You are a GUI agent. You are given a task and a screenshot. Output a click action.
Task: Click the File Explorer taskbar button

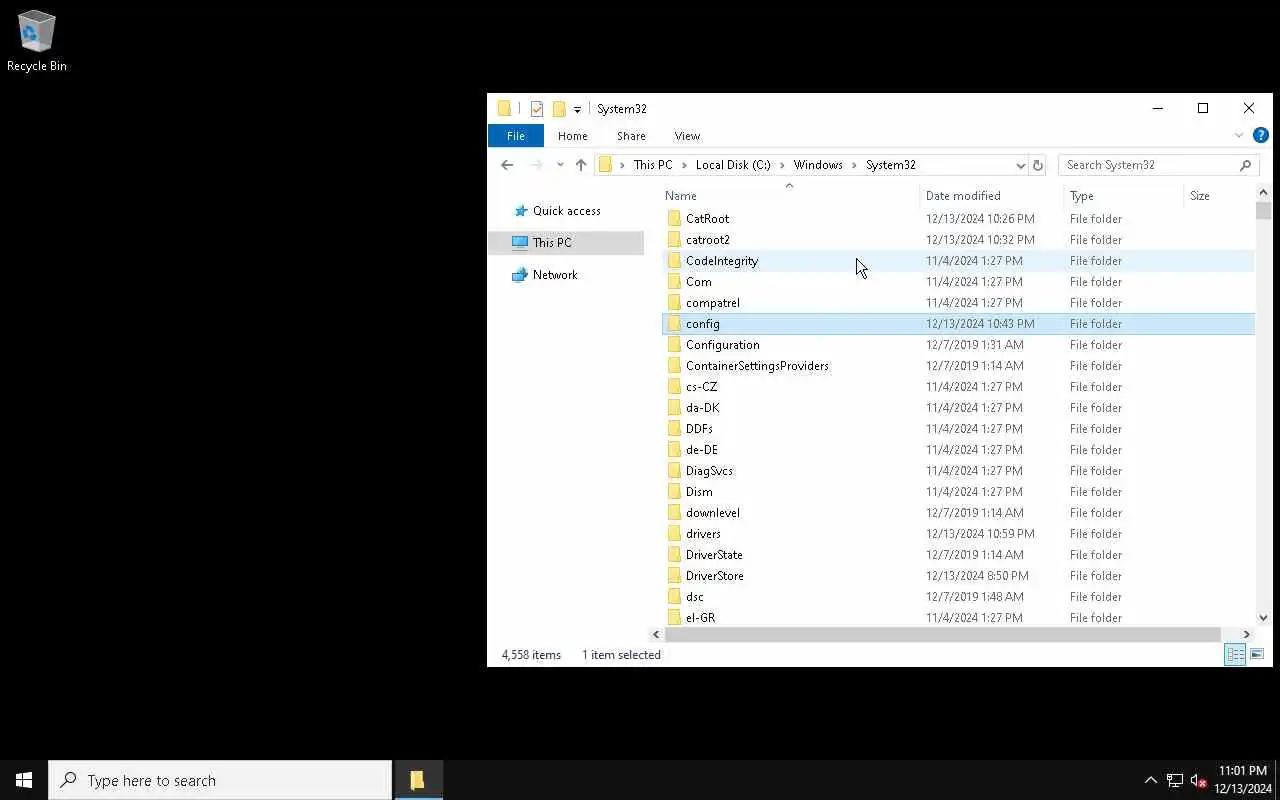tap(417, 780)
